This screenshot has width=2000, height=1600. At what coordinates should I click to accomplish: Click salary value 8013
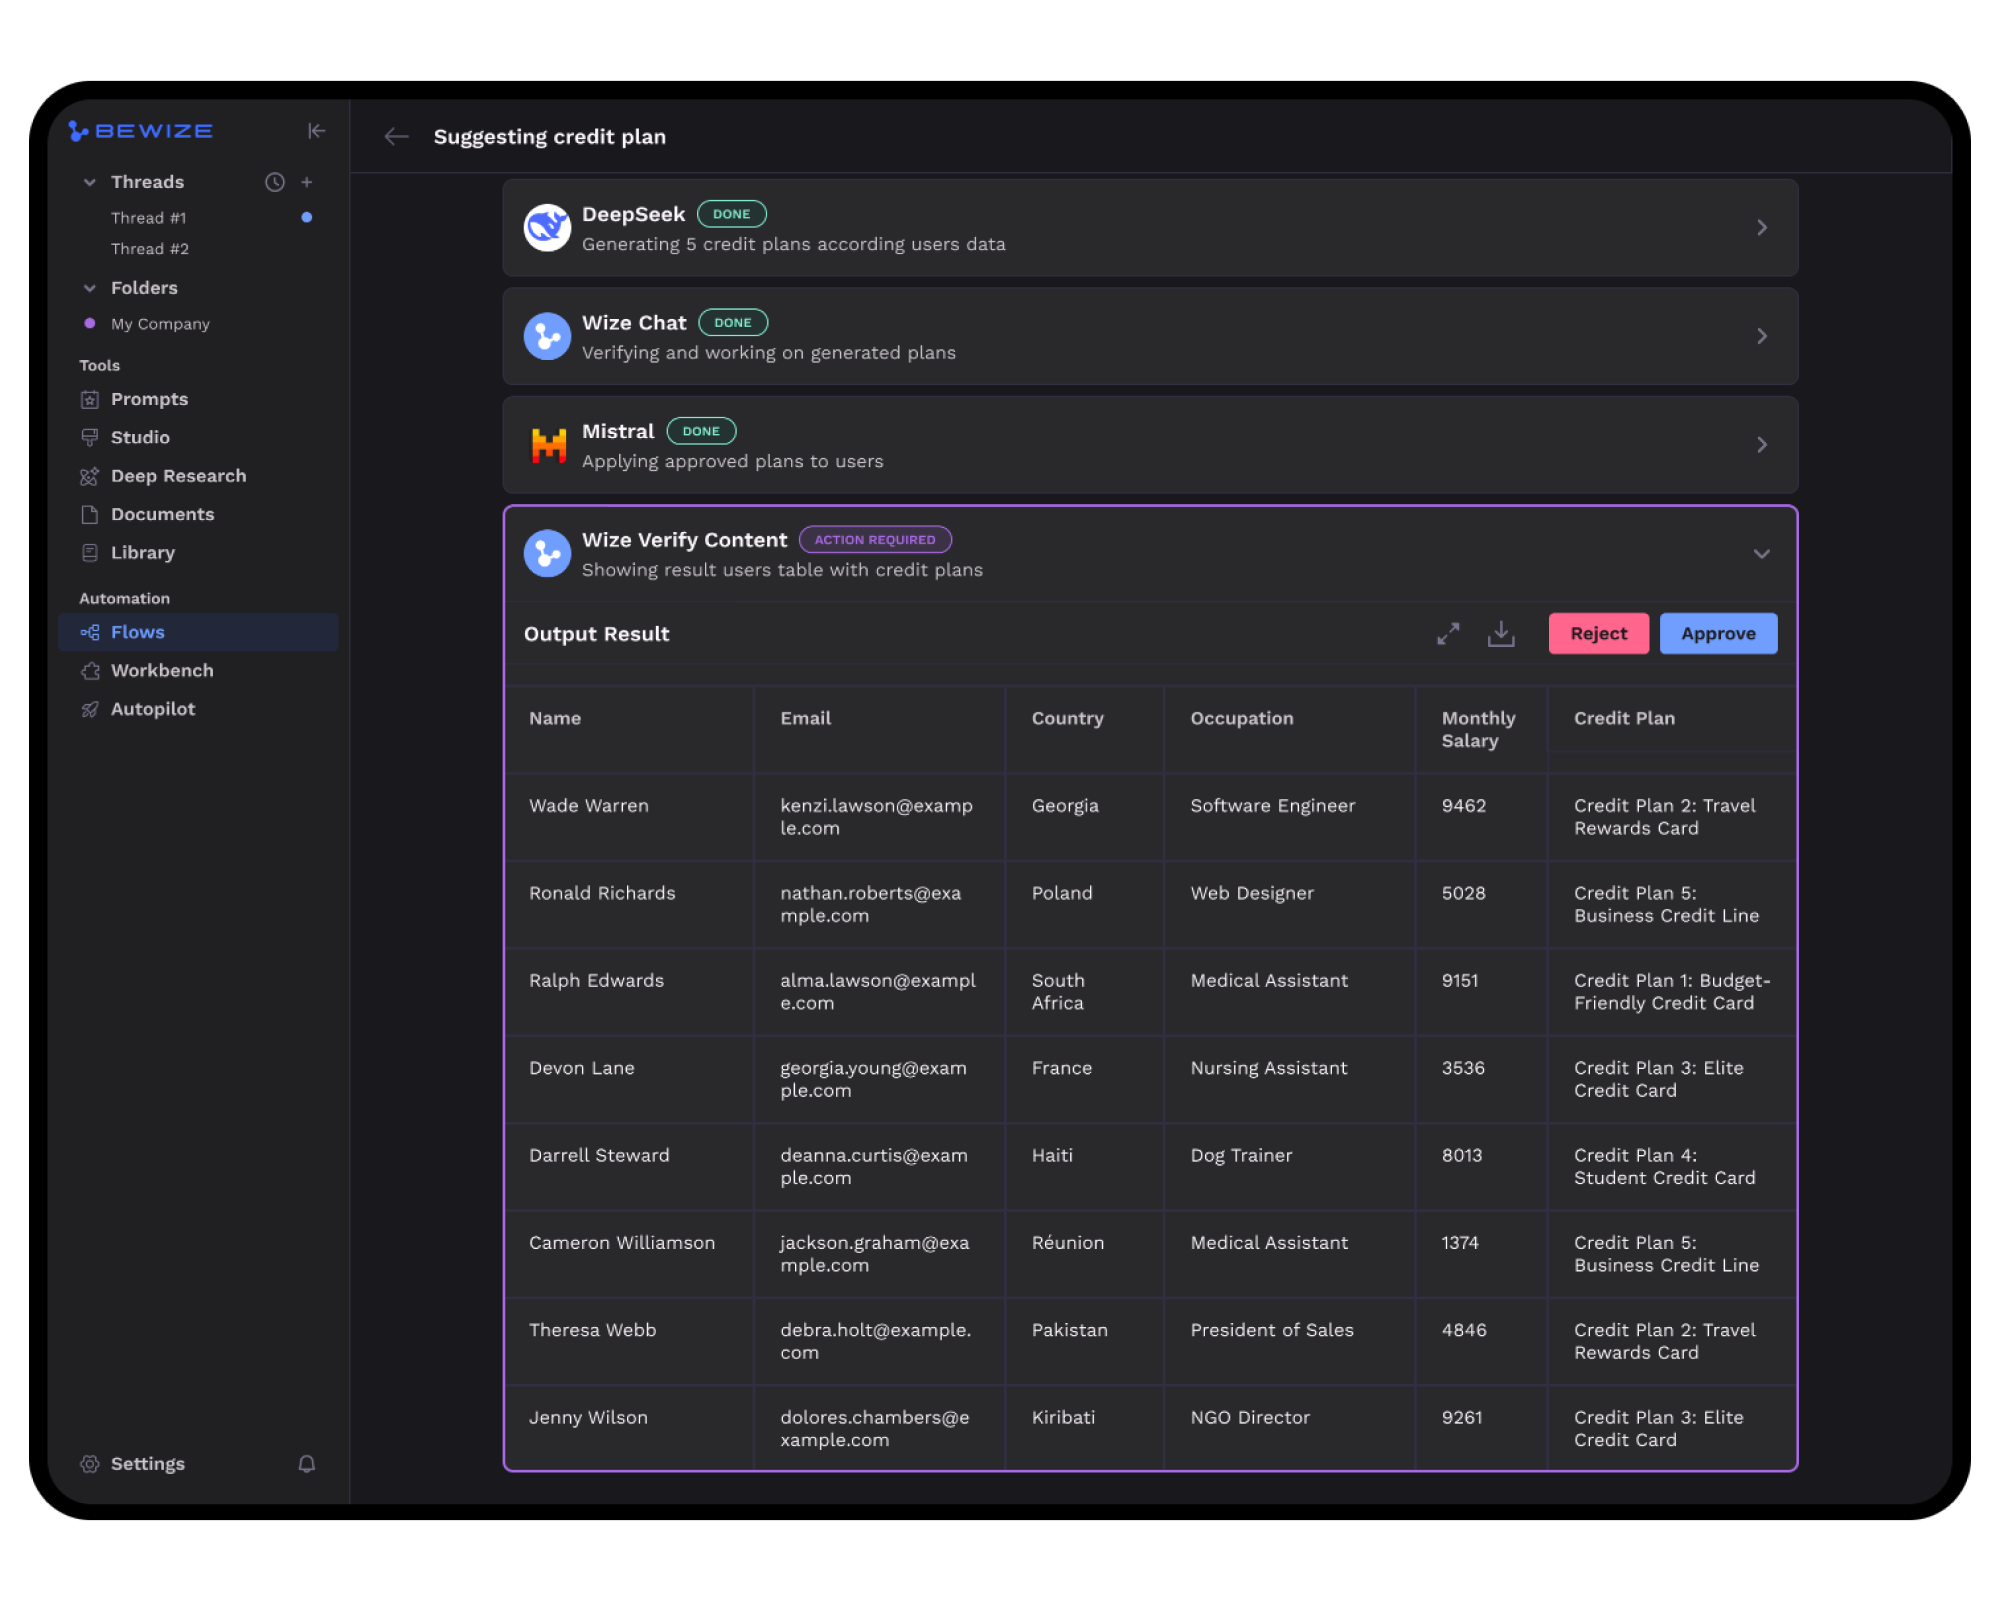pyautogui.click(x=1462, y=1155)
